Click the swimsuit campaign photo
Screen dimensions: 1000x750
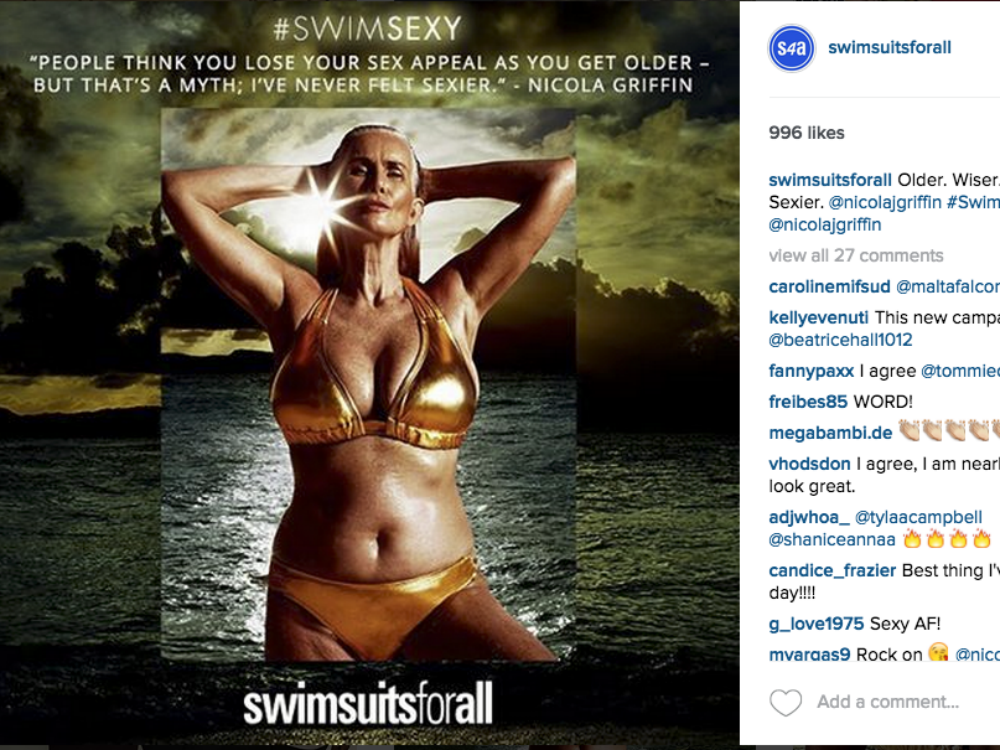pyautogui.click(x=369, y=384)
